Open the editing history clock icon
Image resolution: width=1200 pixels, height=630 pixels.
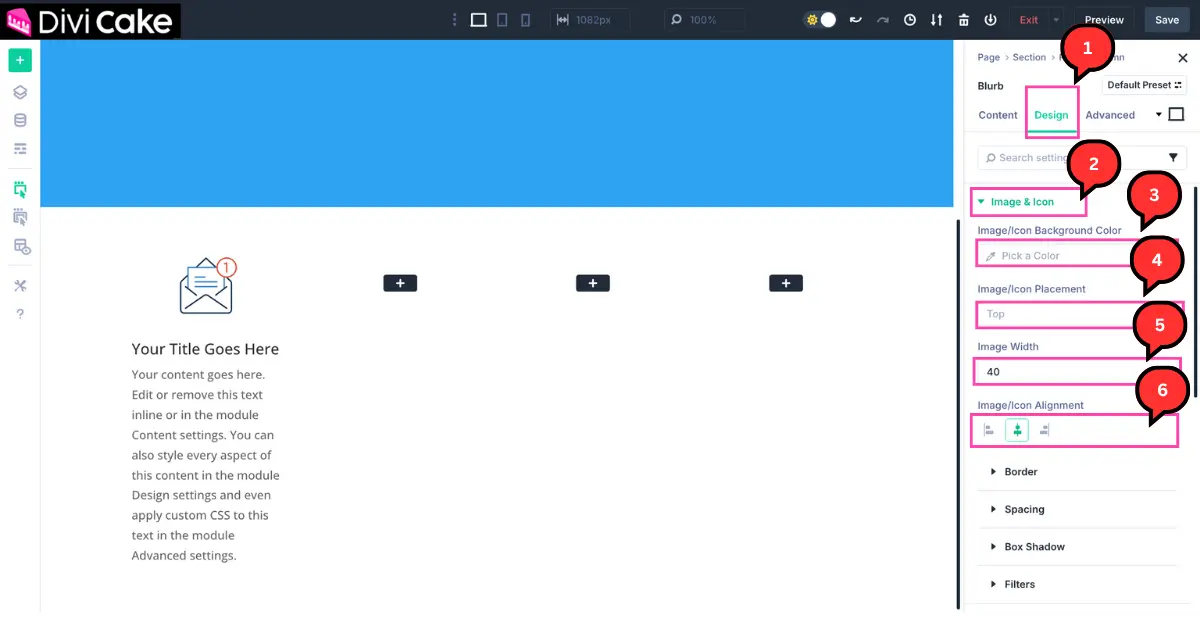click(x=910, y=20)
